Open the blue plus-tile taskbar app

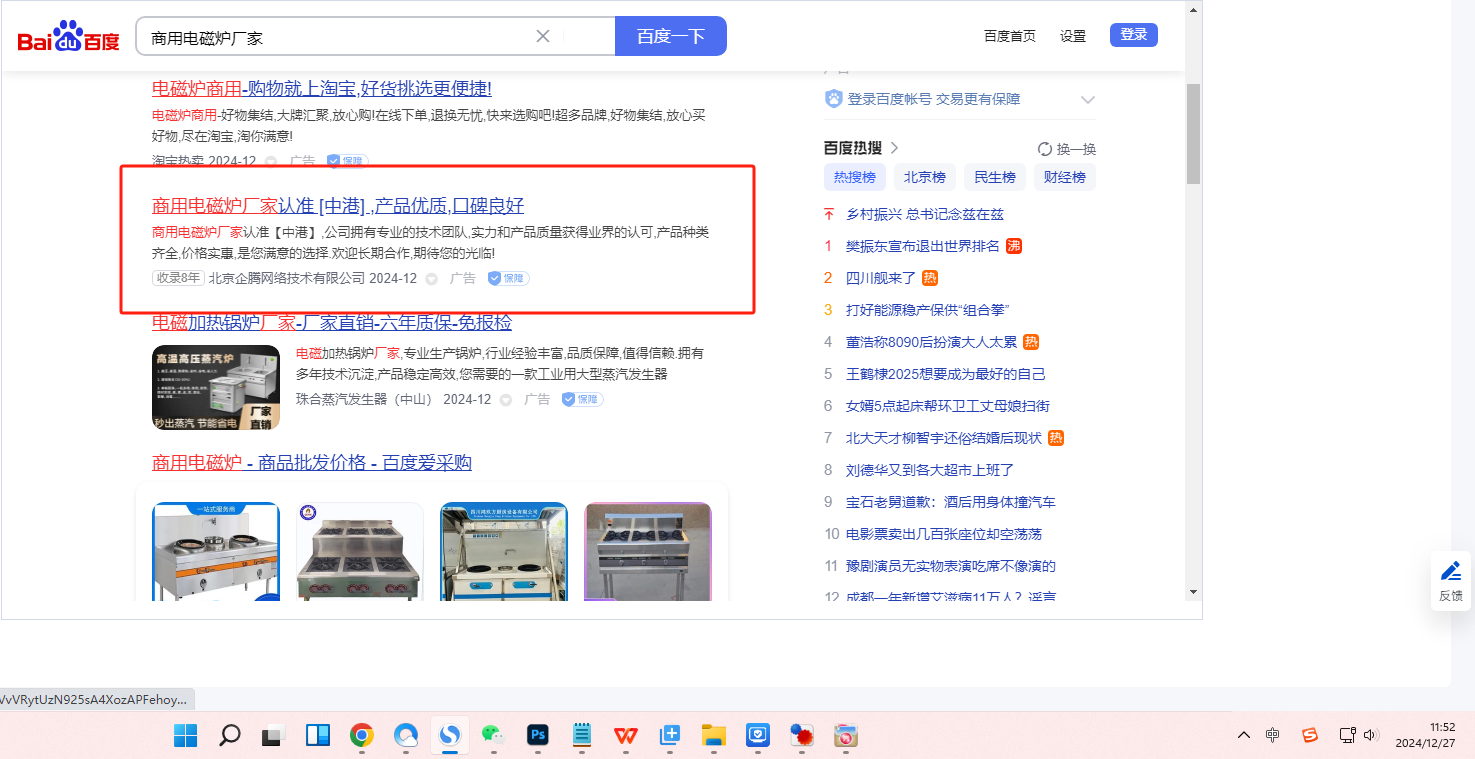pos(670,736)
